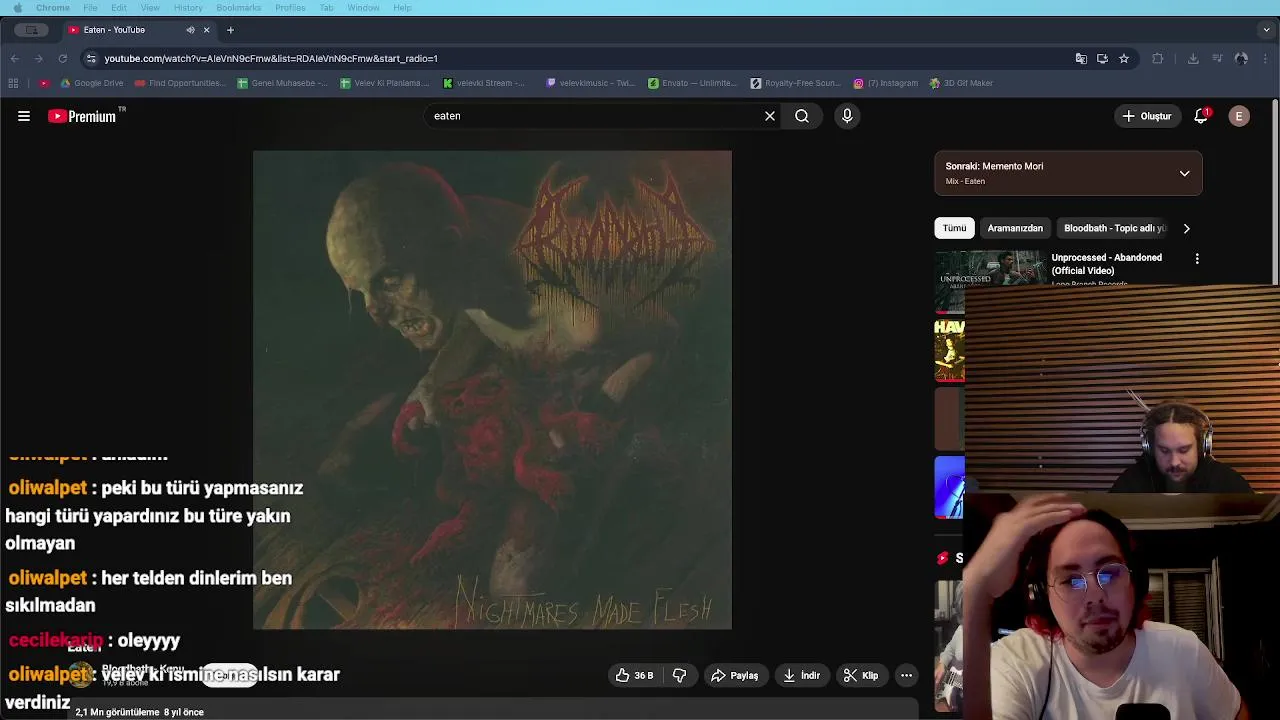The width and height of the screenshot is (1280, 720).
Task: Open Envato Unlimited bookmark
Action: (694, 83)
